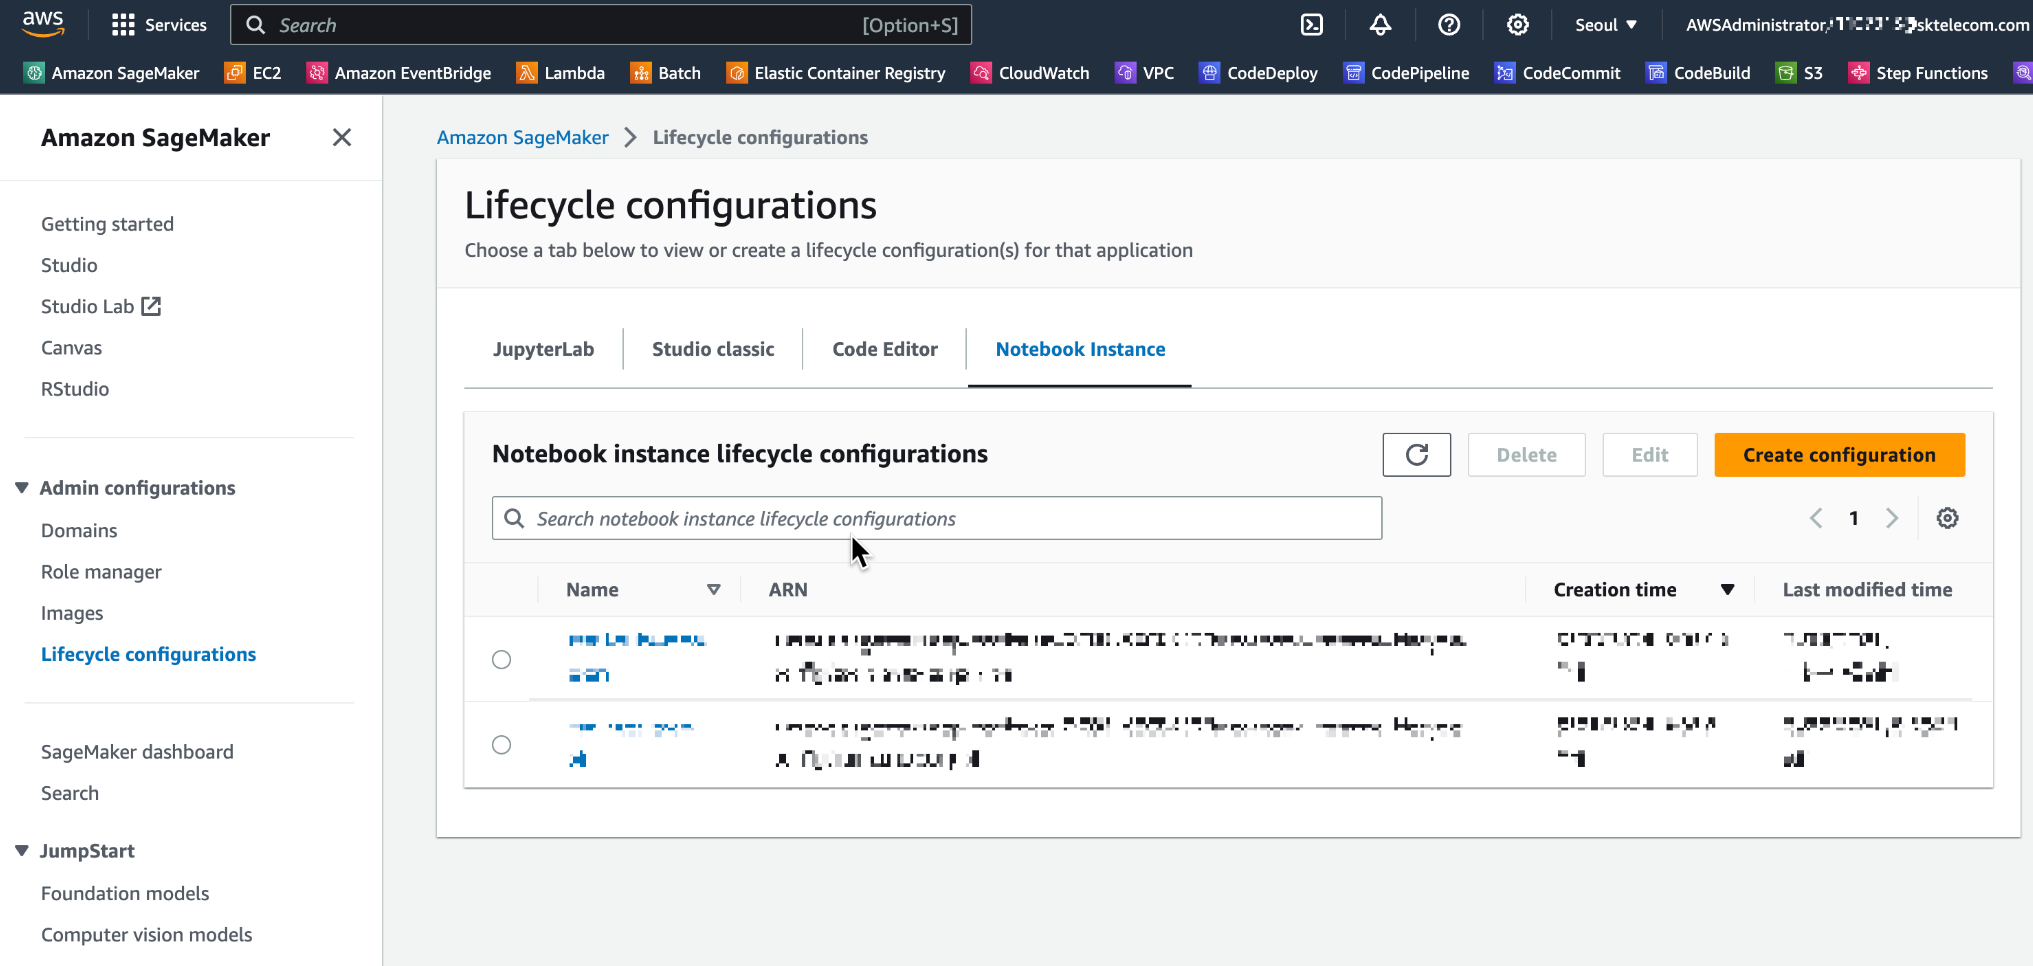2033x966 pixels.
Task: Open RStudio in the sidebar
Action: pyautogui.click(x=75, y=389)
